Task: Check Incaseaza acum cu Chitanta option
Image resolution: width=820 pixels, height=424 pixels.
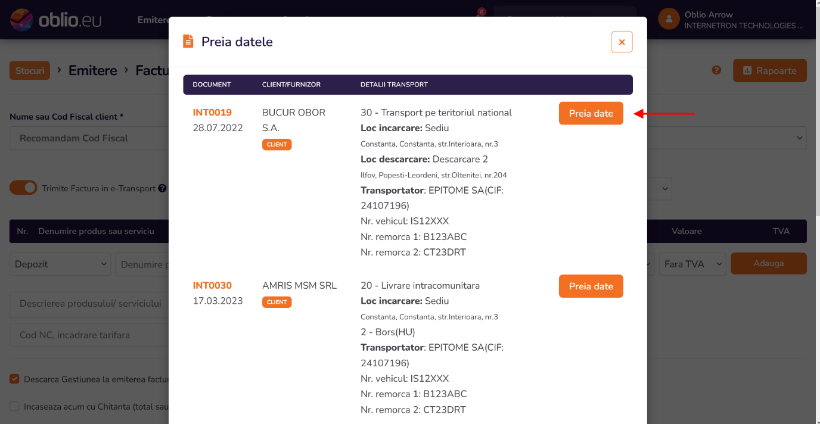Action: tap(14, 406)
